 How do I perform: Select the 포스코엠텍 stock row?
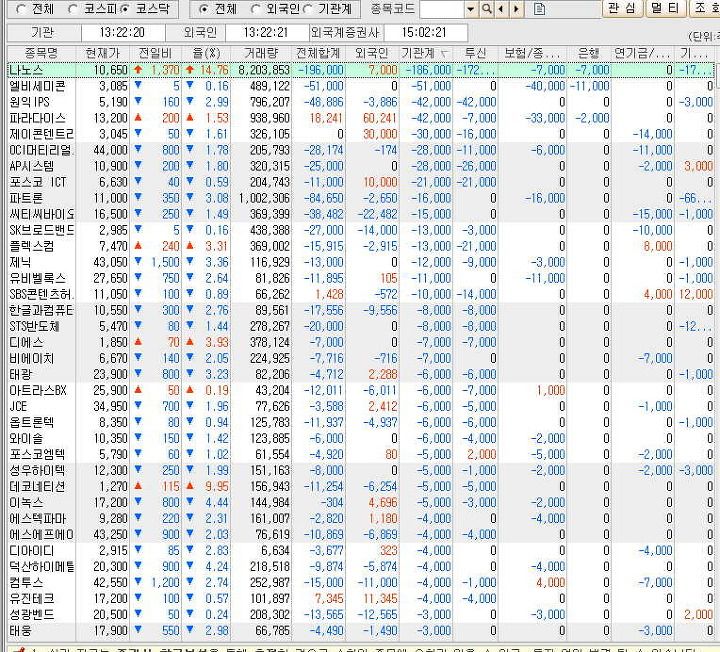[361, 455]
